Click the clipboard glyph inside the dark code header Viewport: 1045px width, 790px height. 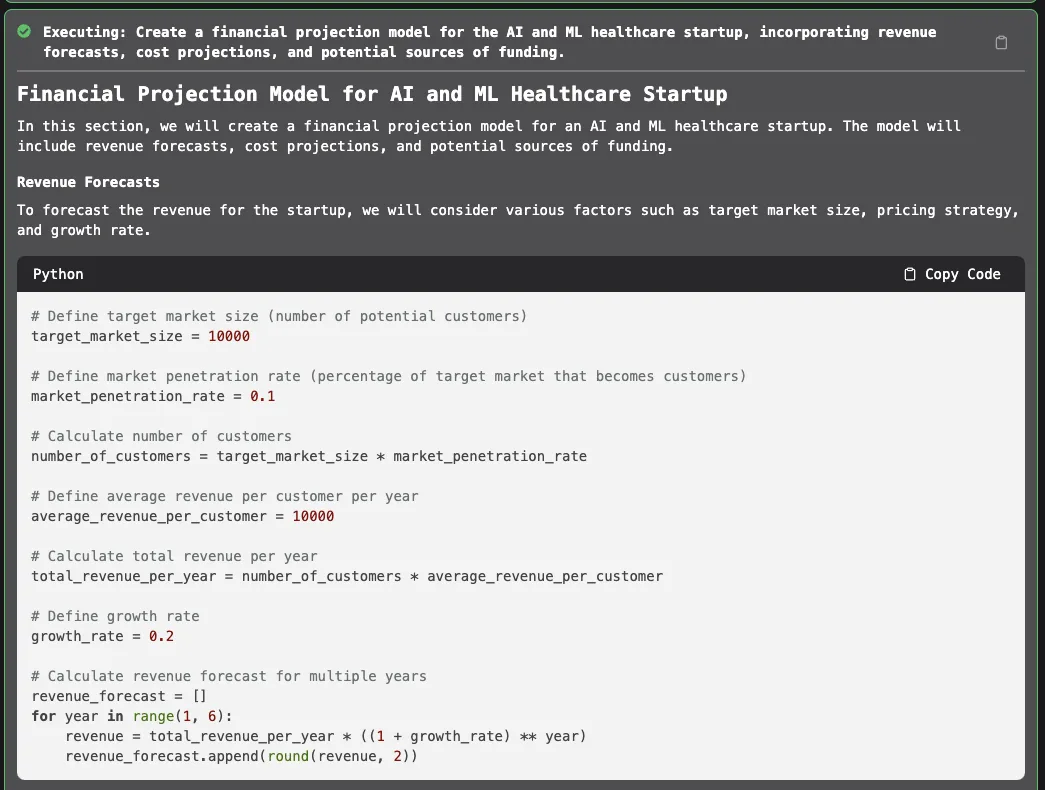tap(910, 273)
